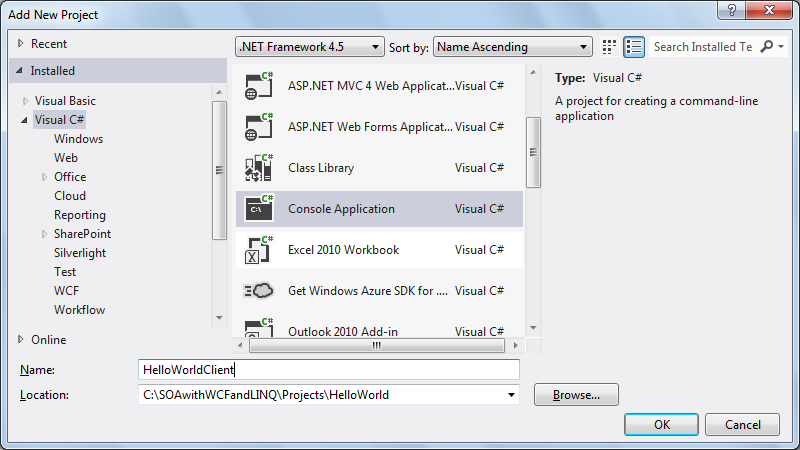
Task: Select the ASP.NET Web Forms Application icon
Action: pyautogui.click(x=259, y=127)
